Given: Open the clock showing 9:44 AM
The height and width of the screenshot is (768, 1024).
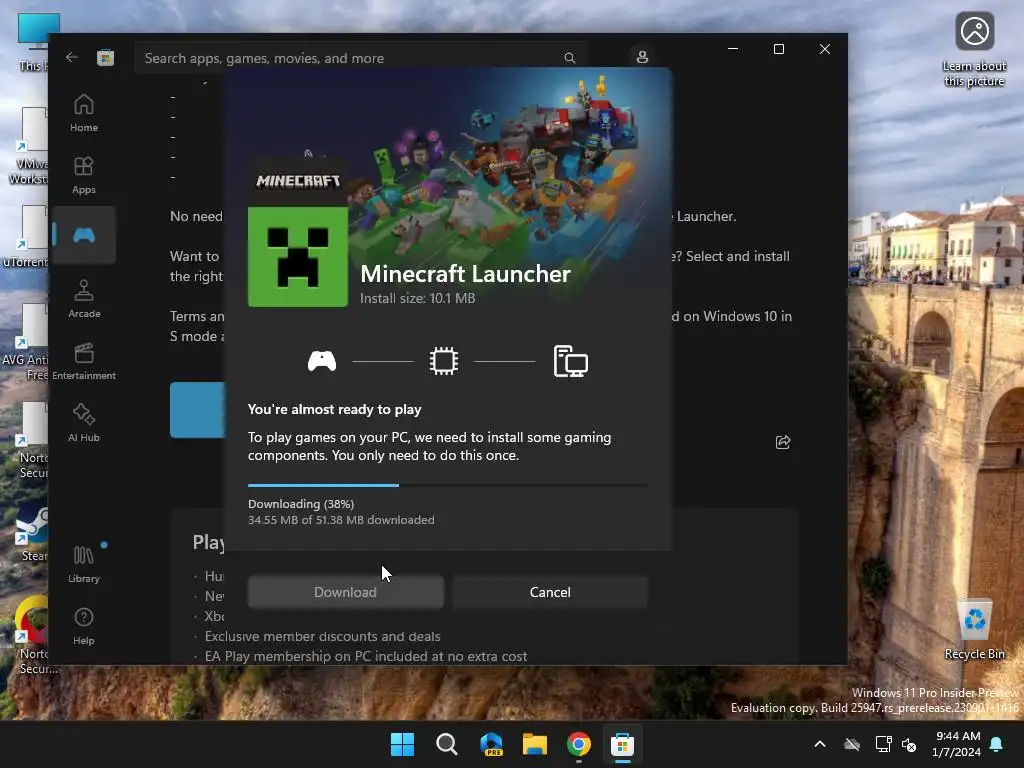Looking at the screenshot, I should (x=957, y=744).
